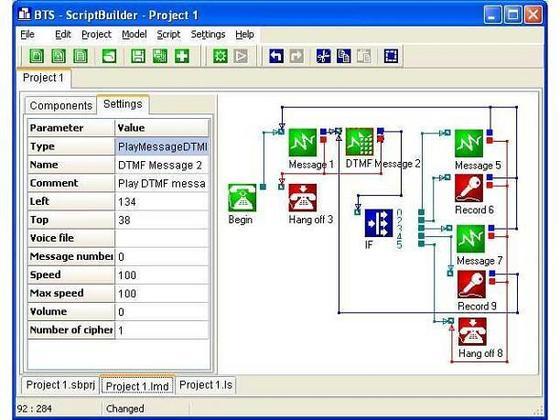Select the blue IF branch node
Screen dimensions: 560x420
(379, 224)
